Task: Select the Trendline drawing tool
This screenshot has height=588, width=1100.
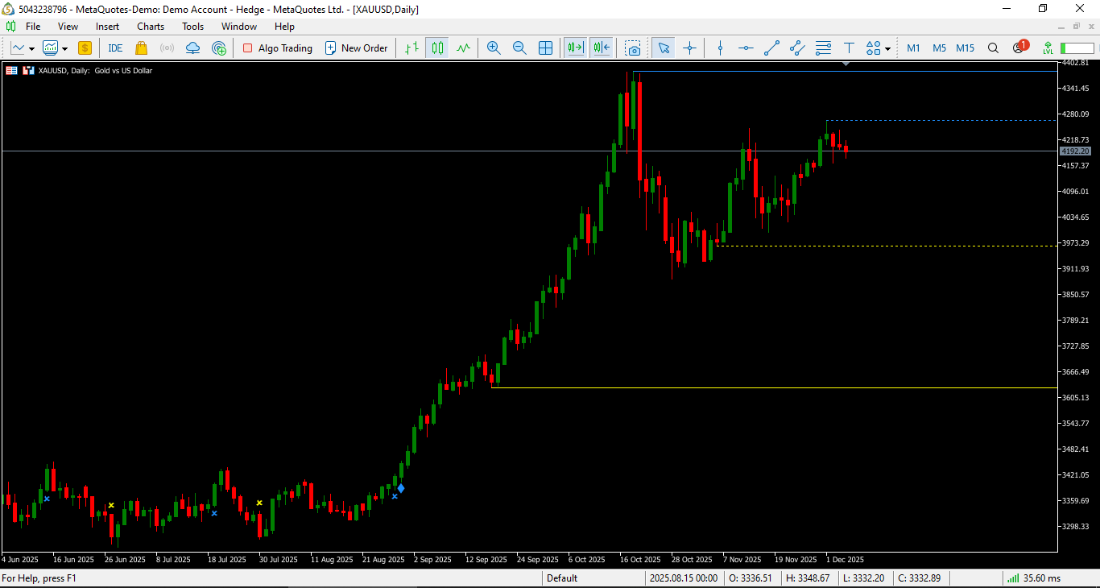Action: point(771,47)
